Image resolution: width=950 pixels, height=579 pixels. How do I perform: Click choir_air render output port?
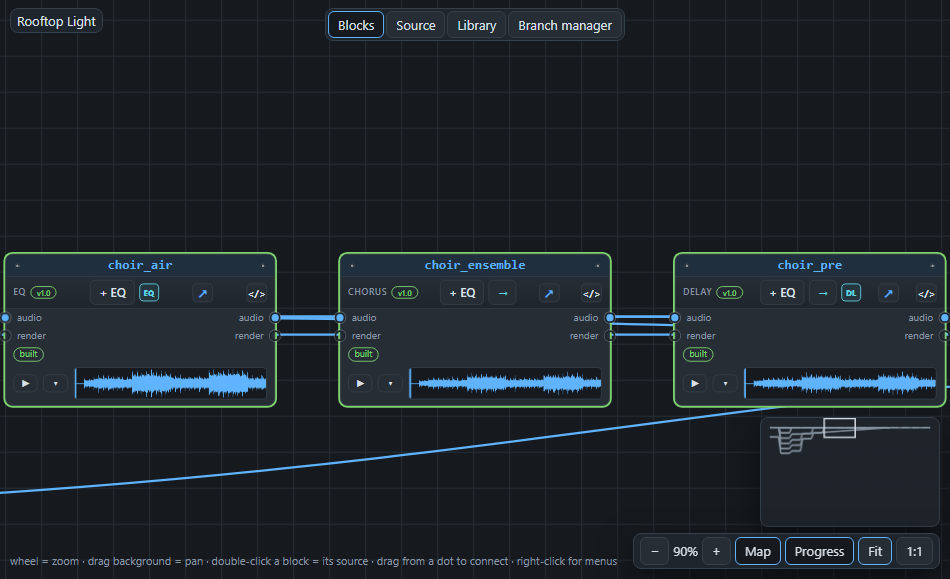tap(275, 335)
